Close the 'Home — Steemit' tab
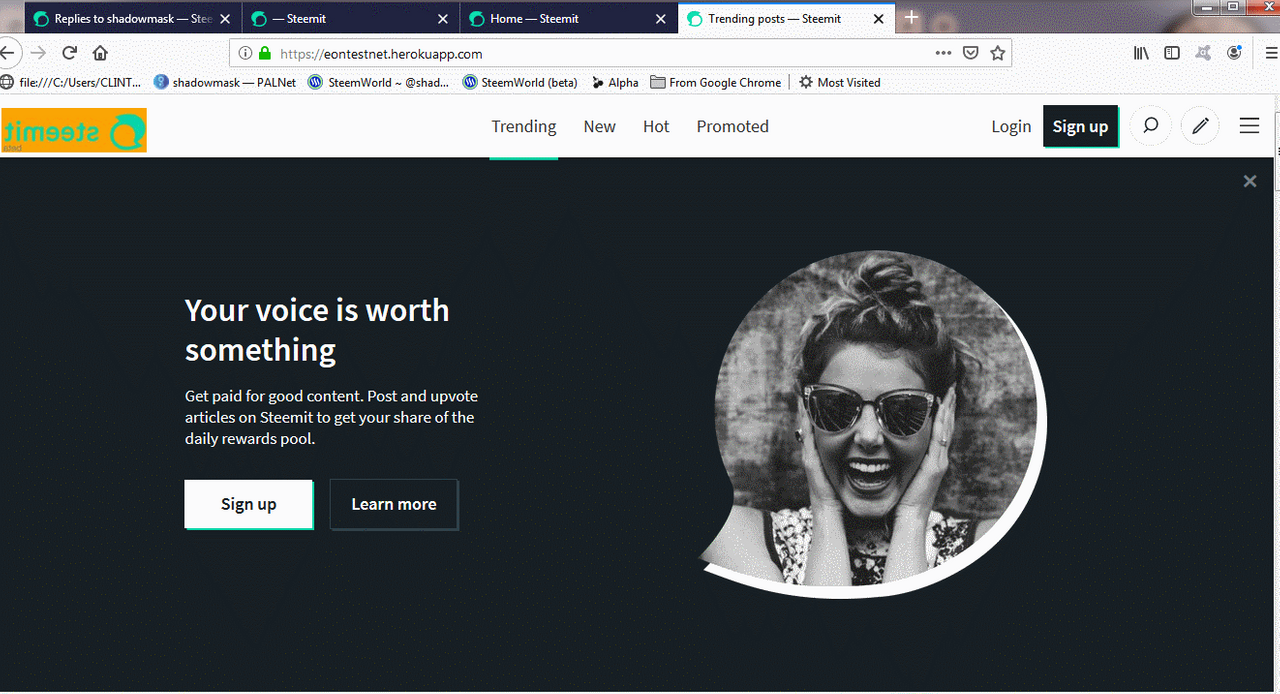Viewport: 1280px width, 694px height. click(x=660, y=19)
